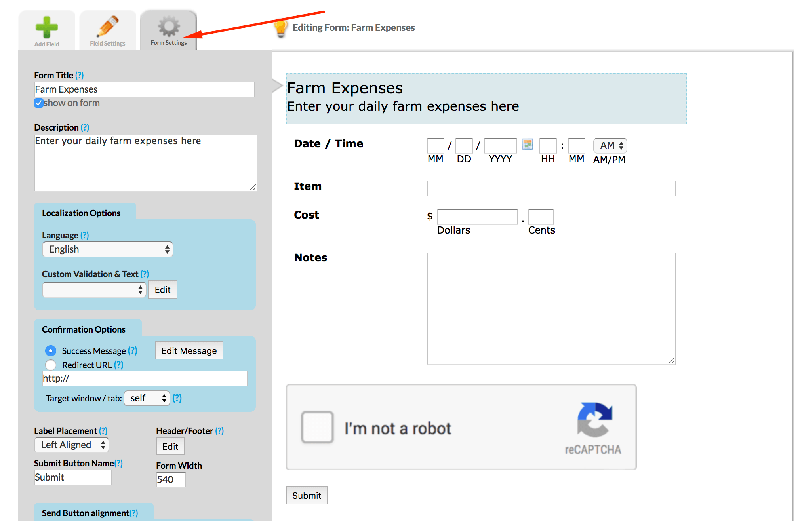Click the Form Title input field
Image resolution: width=800 pixels, height=521 pixels.
pyautogui.click(x=144, y=89)
